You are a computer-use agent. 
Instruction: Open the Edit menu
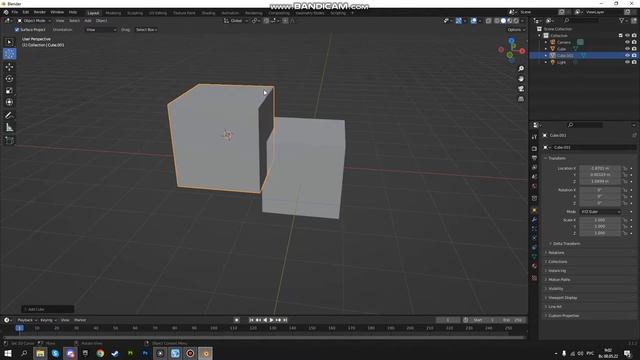(x=26, y=12)
